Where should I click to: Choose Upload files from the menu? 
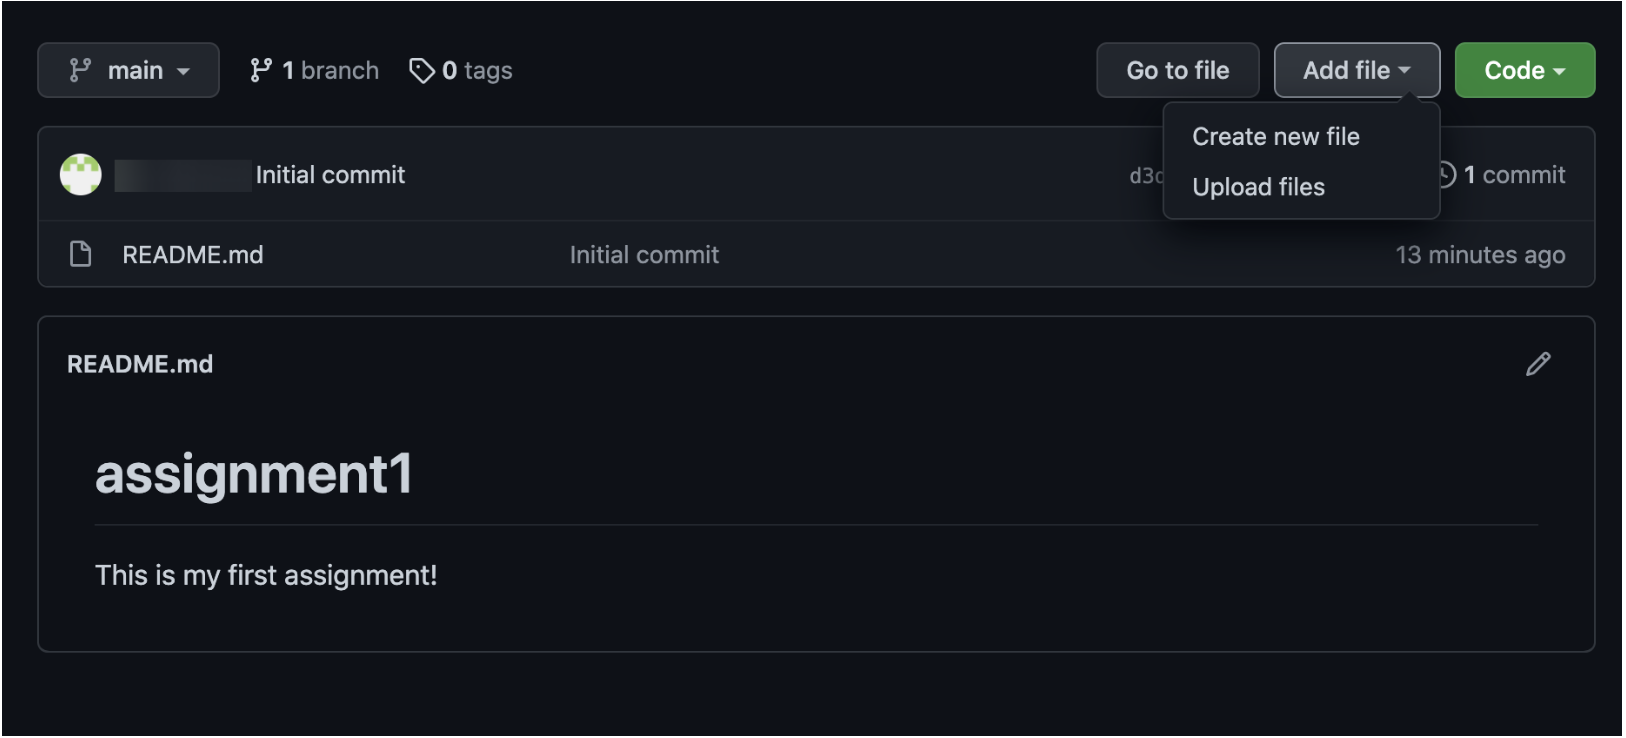[1258, 187]
